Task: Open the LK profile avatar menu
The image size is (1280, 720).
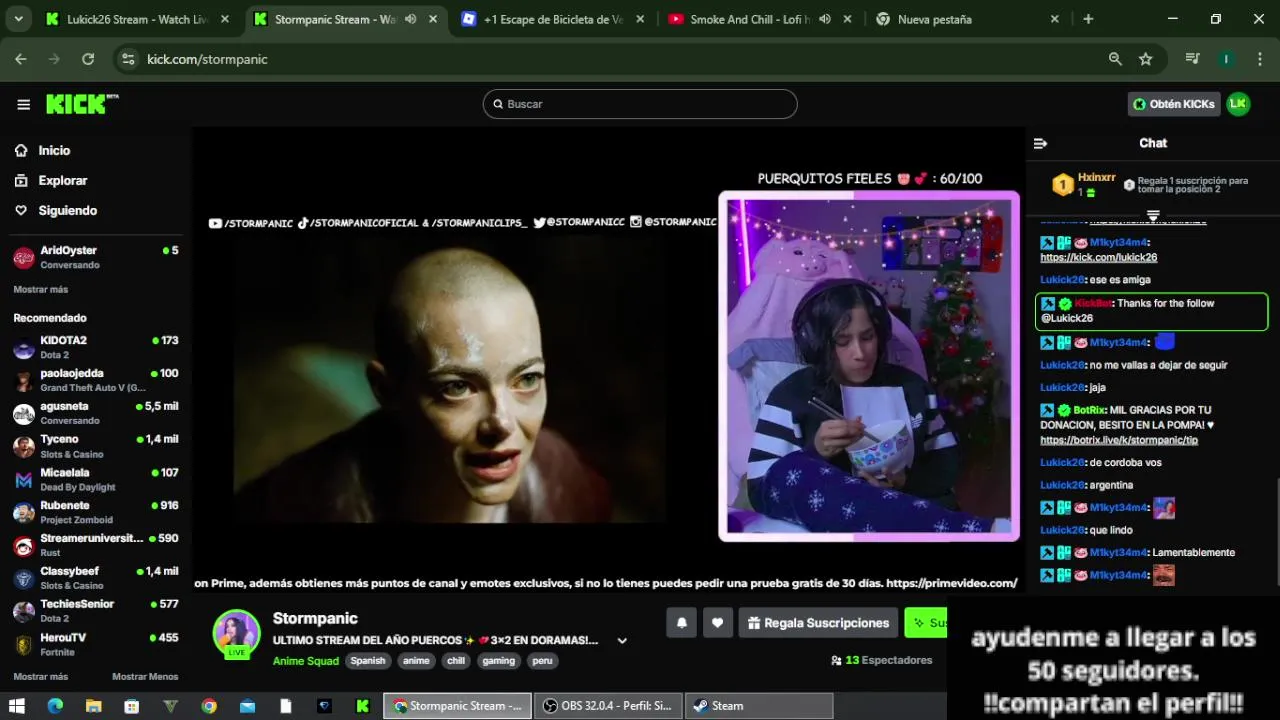Action: 1238,104
